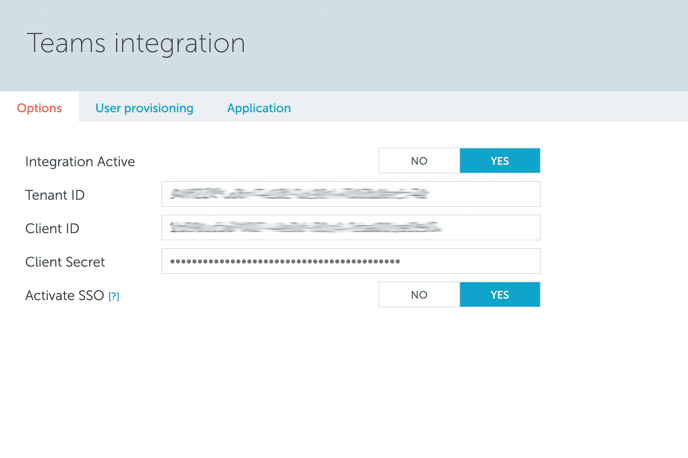Screen dimensions: 688x458
Task: Click the Client ID label
Action: click(x=52, y=229)
